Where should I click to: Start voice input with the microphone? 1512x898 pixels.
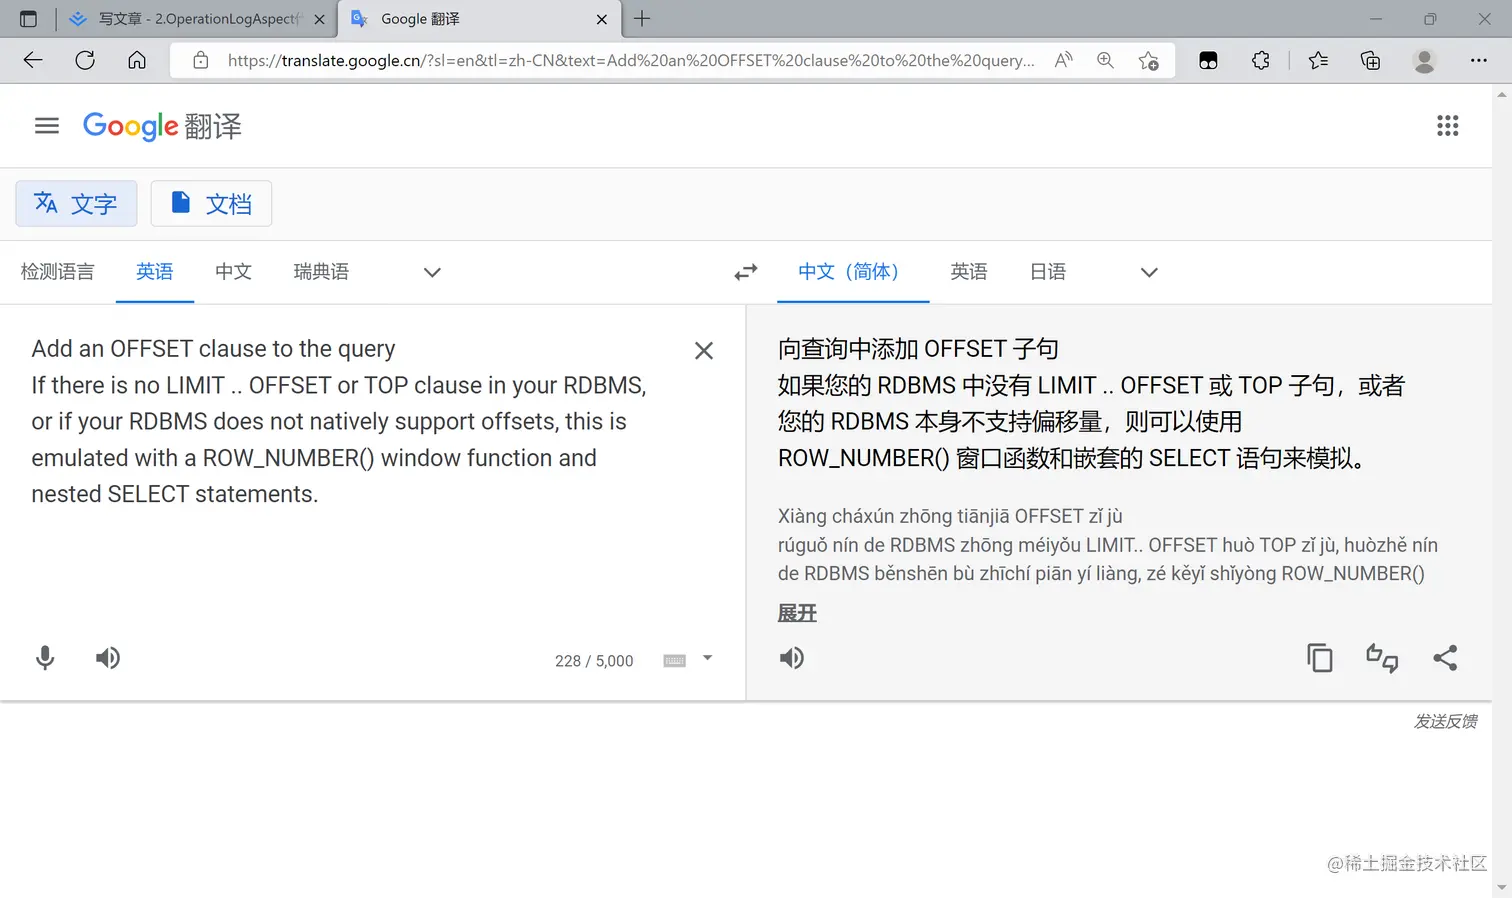coord(45,657)
